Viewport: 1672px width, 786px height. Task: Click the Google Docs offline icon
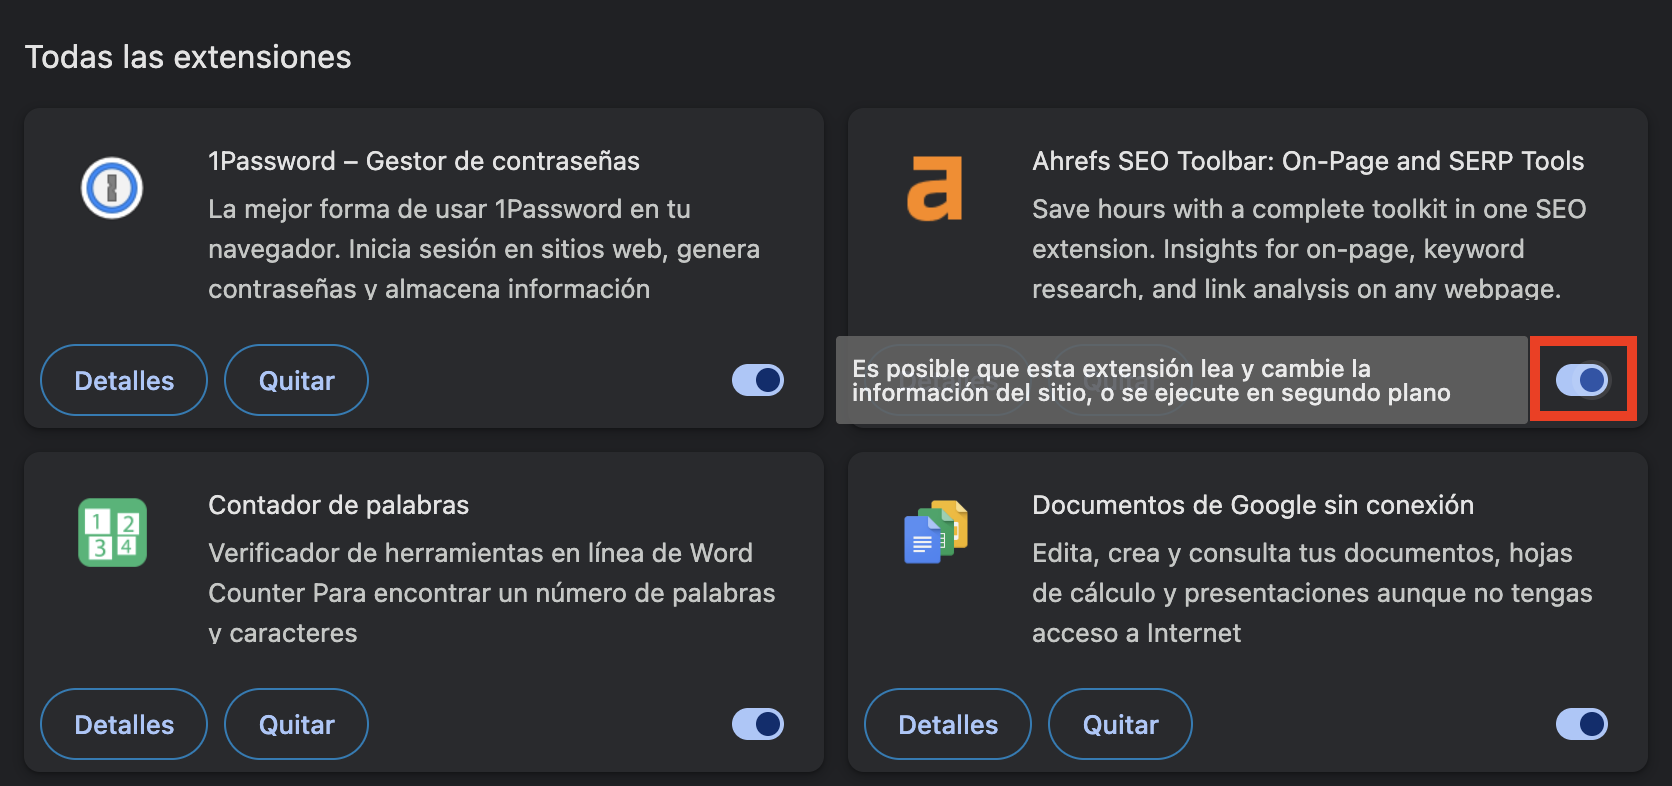[x=936, y=532]
